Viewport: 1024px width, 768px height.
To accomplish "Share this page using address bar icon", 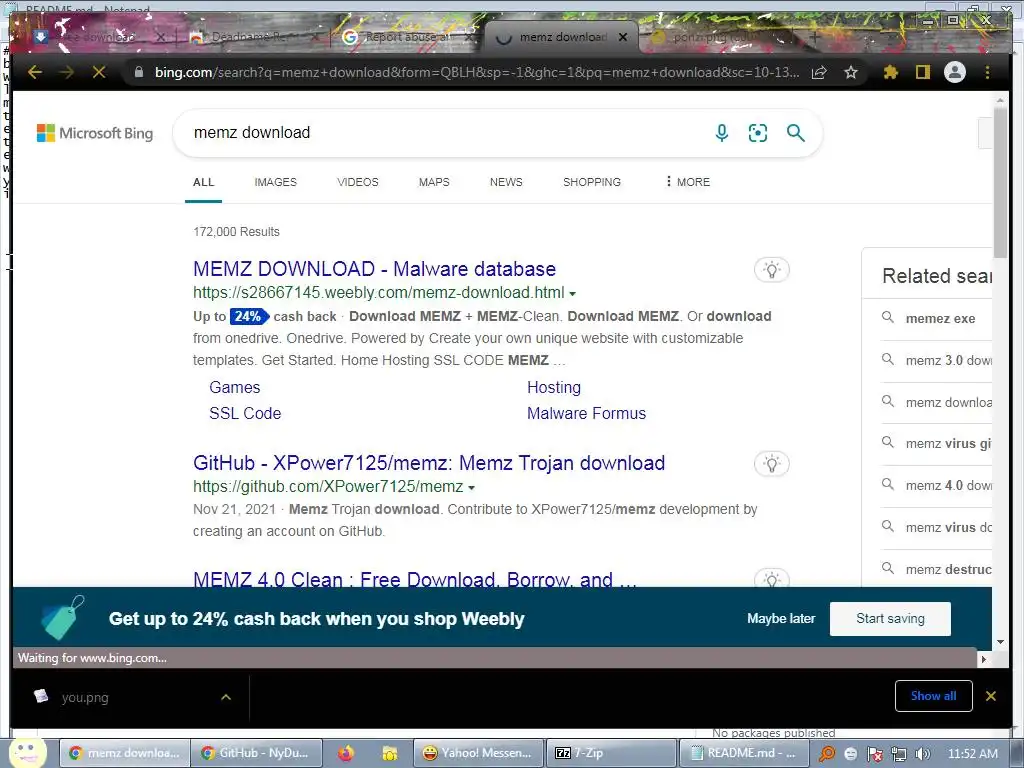I will click(819, 72).
